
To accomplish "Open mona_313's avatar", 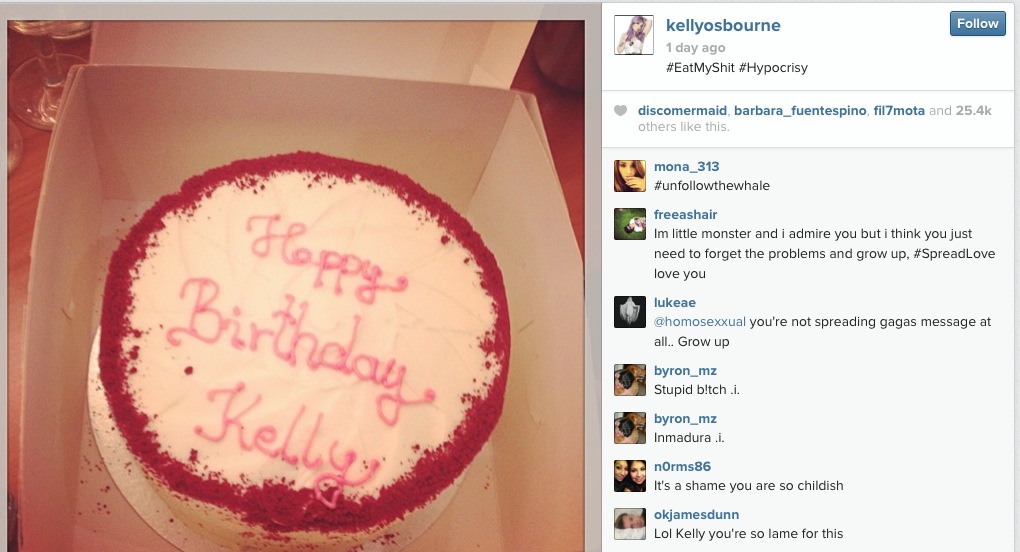I will [x=630, y=176].
